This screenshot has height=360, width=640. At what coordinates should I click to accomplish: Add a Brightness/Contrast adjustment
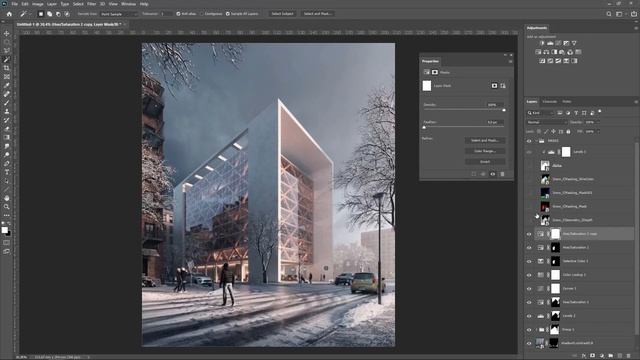tap(542, 43)
